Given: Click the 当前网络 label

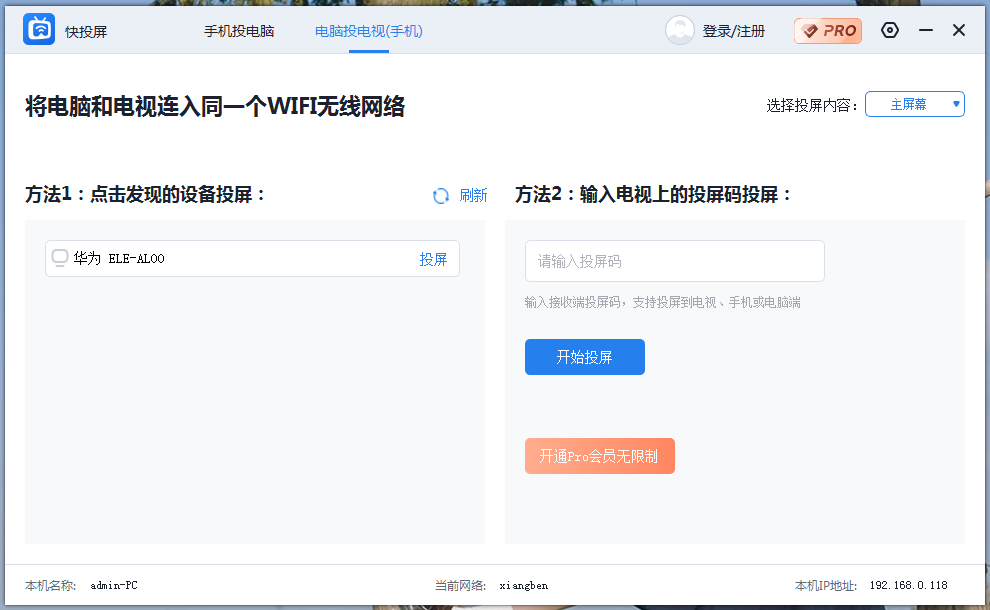Looking at the screenshot, I should [460, 585].
